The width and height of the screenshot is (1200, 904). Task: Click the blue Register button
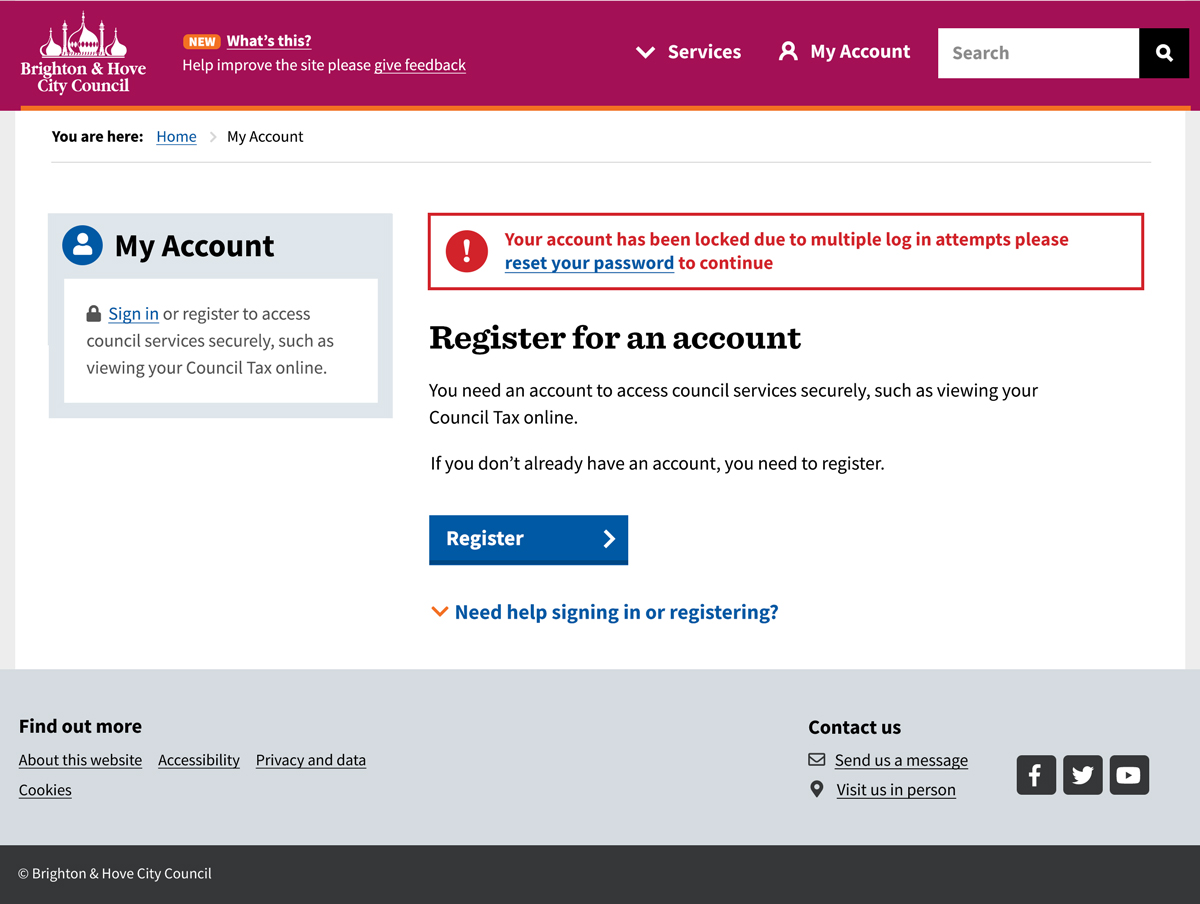click(528, 540)
